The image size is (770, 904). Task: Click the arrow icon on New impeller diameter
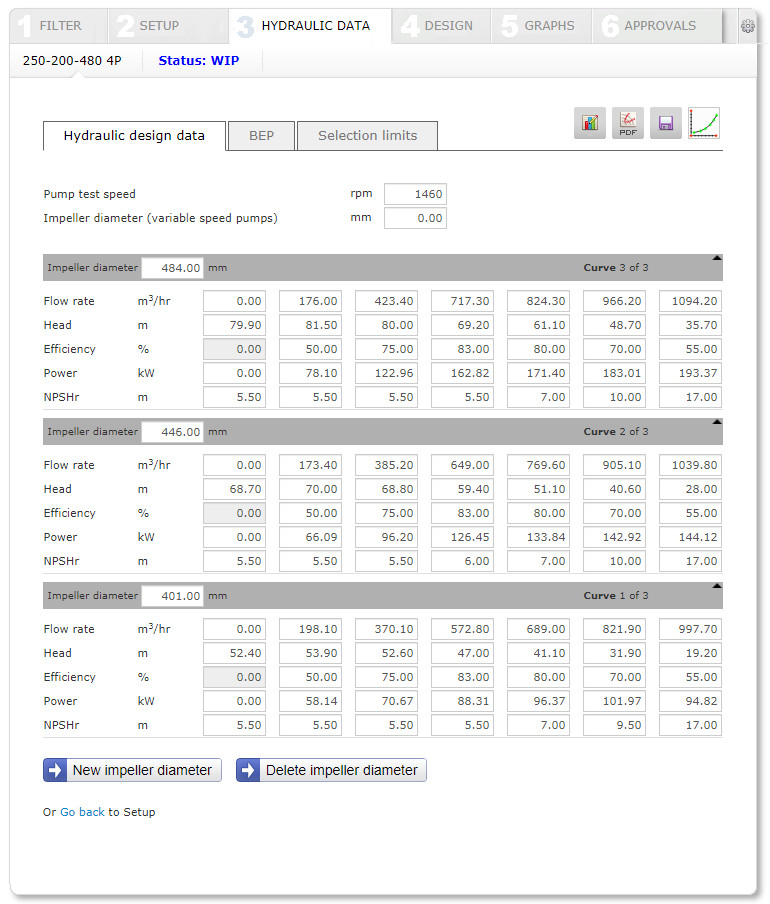point(55,770)
